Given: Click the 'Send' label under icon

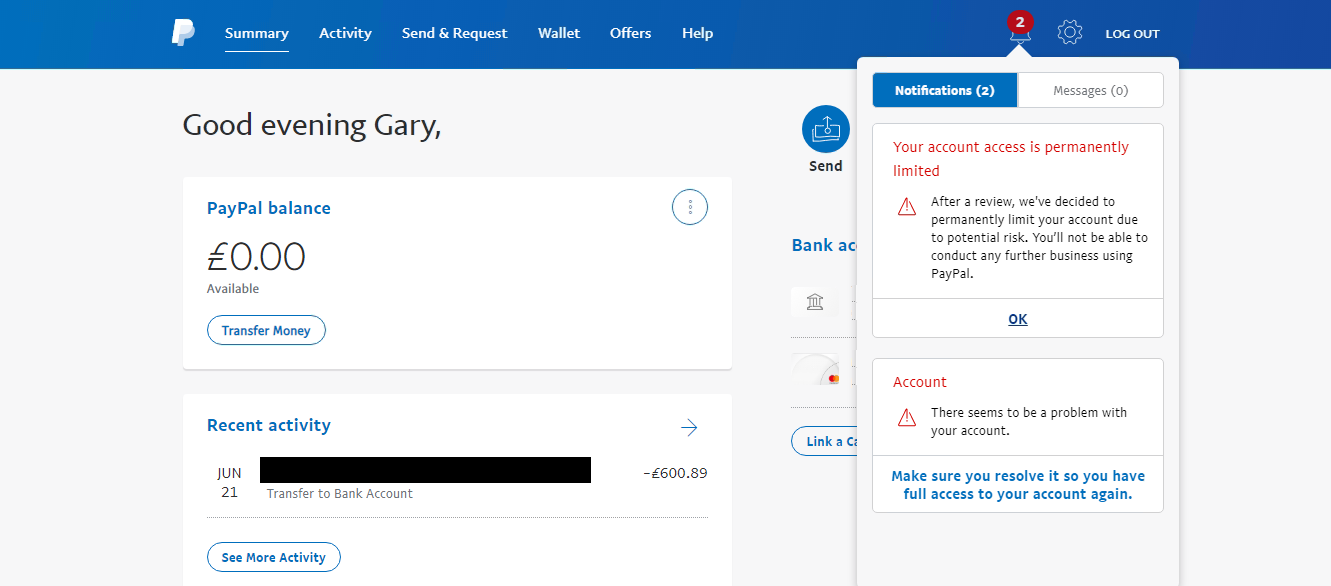Looking at the screenshot, I should point(826,166).
